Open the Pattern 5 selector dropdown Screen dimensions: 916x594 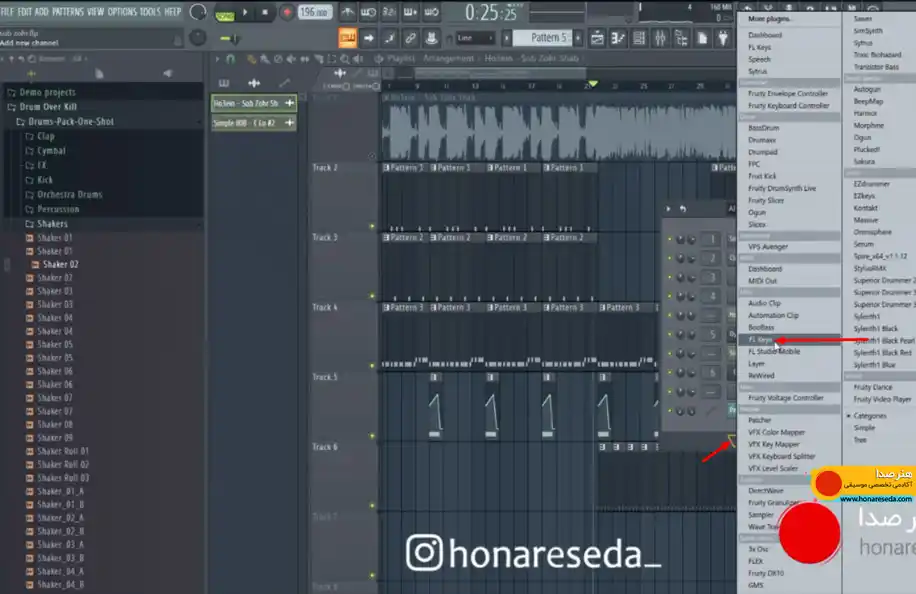coord(543,38)
